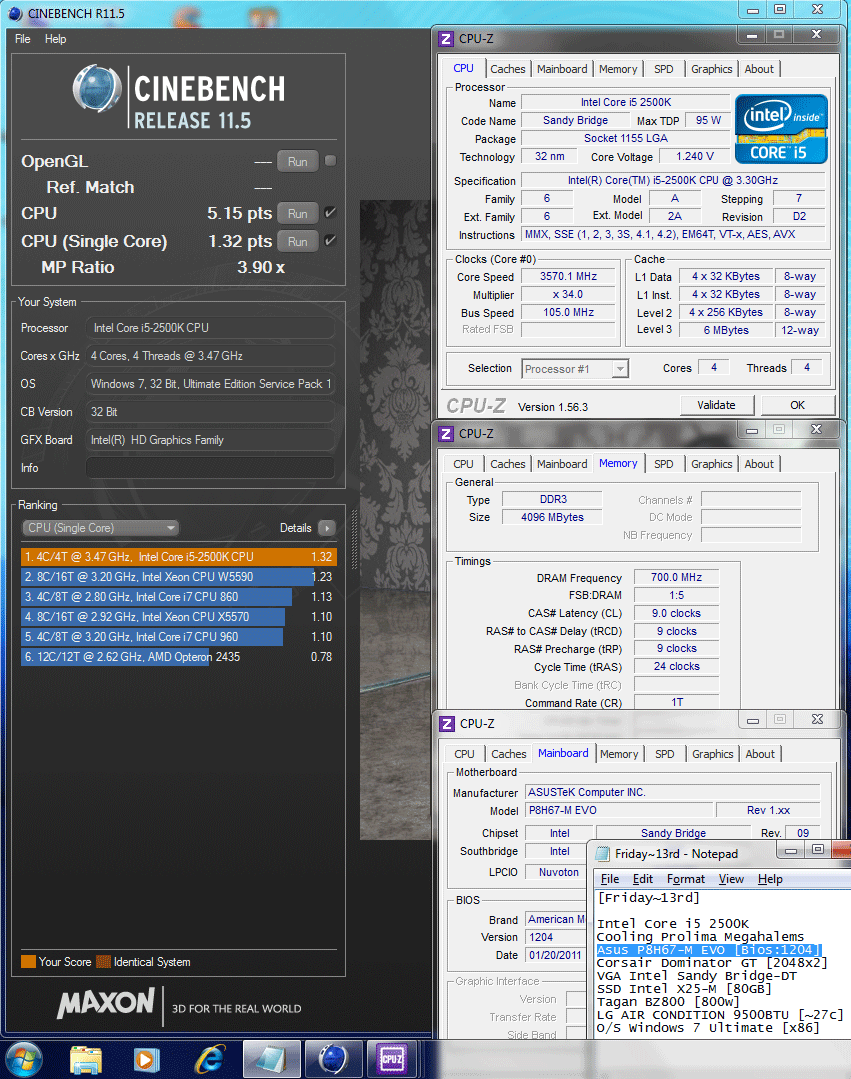This screenshot has height=1079, width=851.
Task: Toggle the OpenGL test checkbox
Action: [x=330, y=160]
